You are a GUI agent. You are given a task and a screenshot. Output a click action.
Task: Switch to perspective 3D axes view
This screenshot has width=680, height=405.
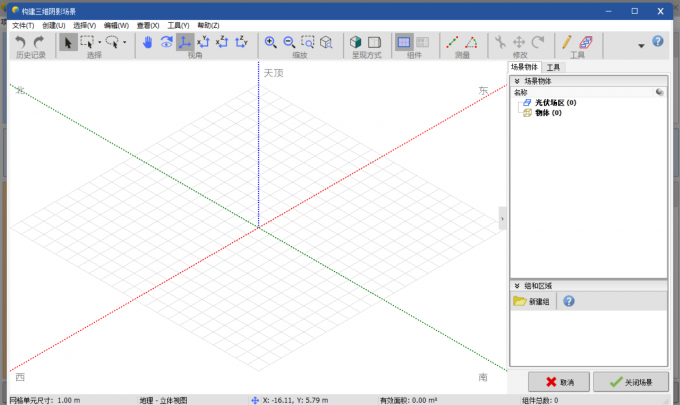coord(185,42)
